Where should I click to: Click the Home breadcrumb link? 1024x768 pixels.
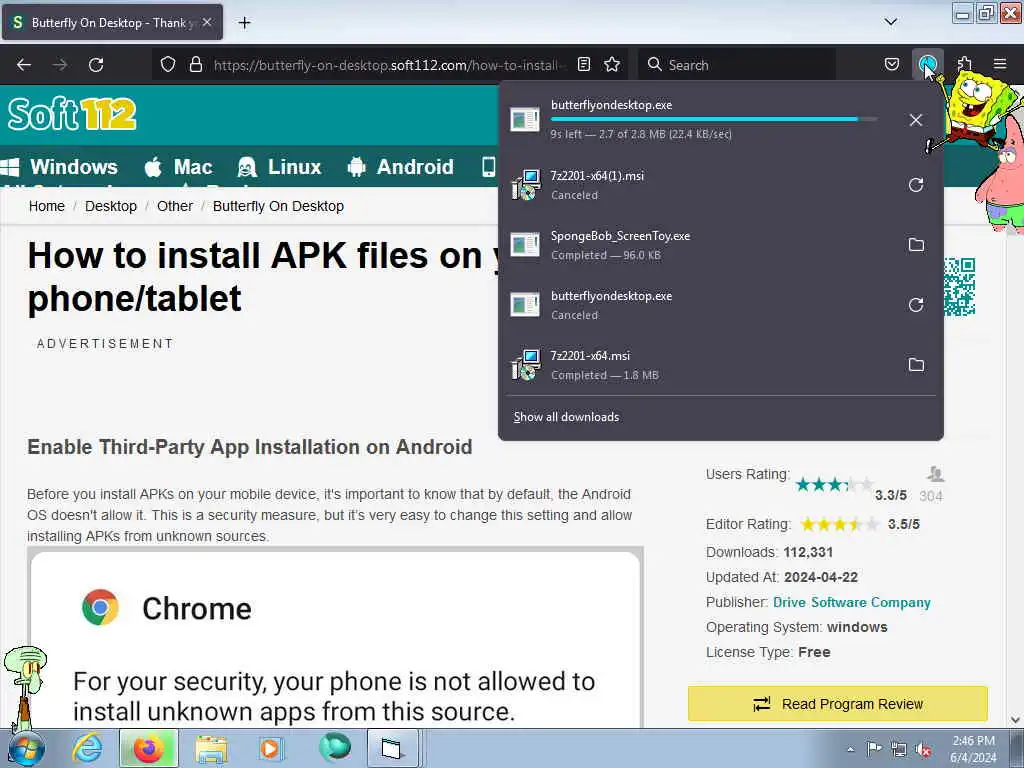(x=46, y=206)
